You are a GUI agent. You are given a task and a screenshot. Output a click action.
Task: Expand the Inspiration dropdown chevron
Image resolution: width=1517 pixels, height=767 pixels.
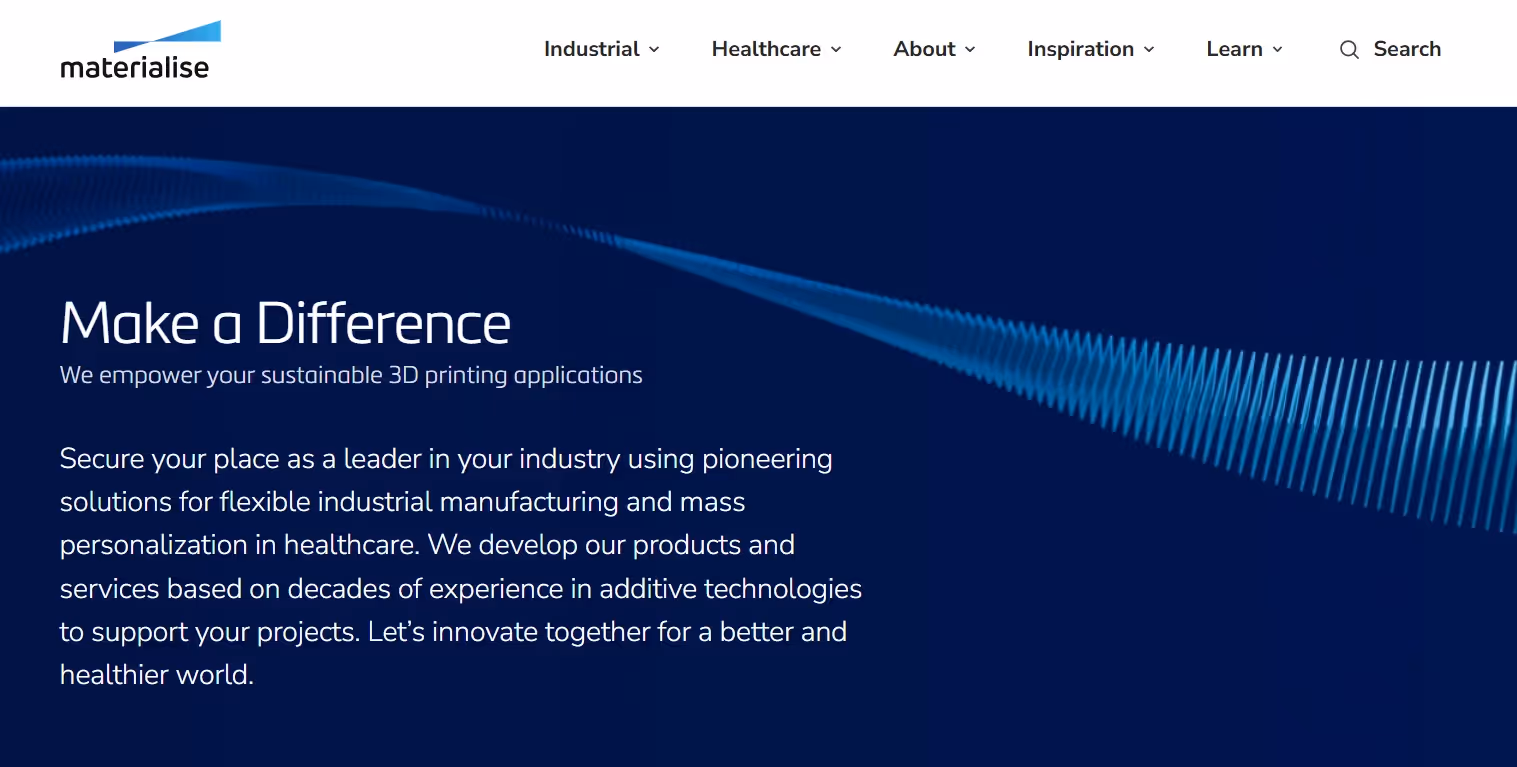click(x=1149, y=49)
